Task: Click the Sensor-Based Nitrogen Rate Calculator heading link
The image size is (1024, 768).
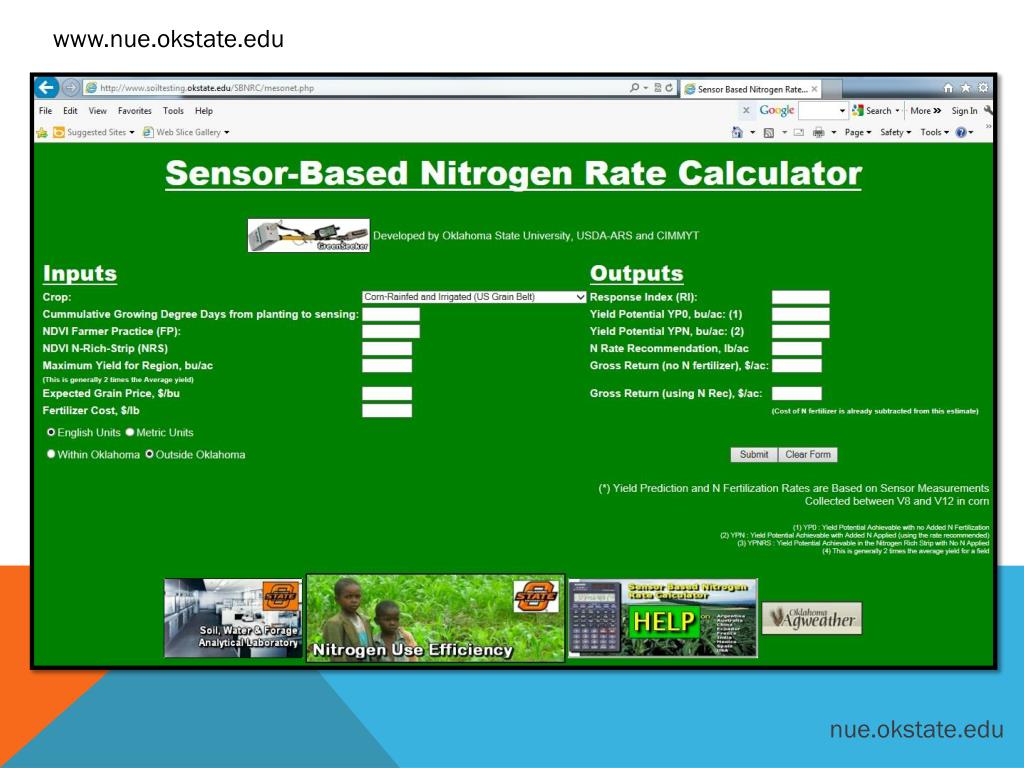Action: coord(513,174)
